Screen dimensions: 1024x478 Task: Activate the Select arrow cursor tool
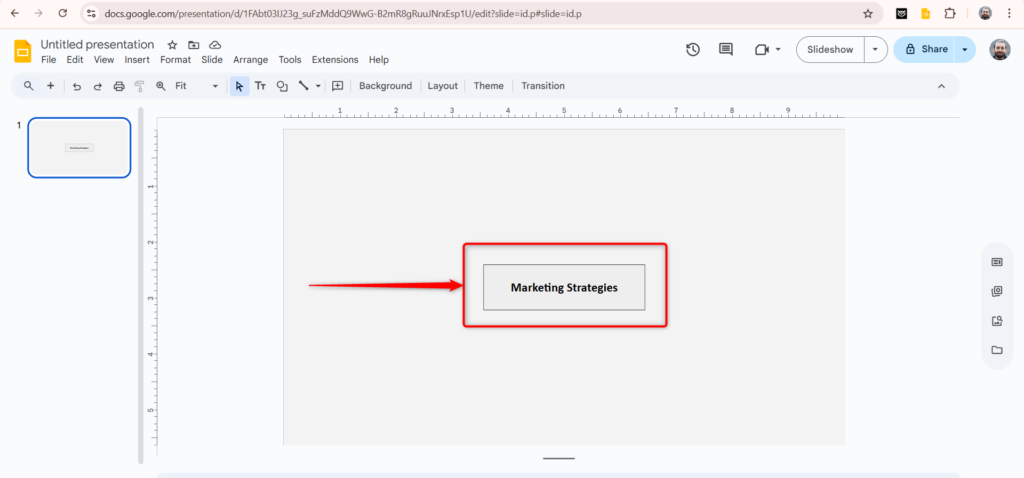(239, 86)
